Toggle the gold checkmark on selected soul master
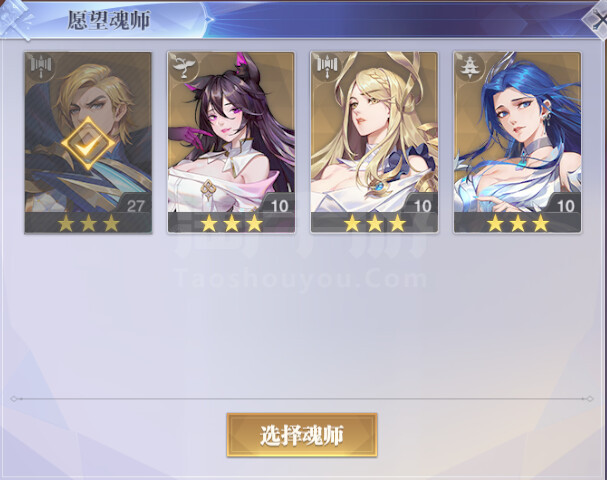This screenshot has width=607, height=480. pyautogui.click(x=88, y=144)
